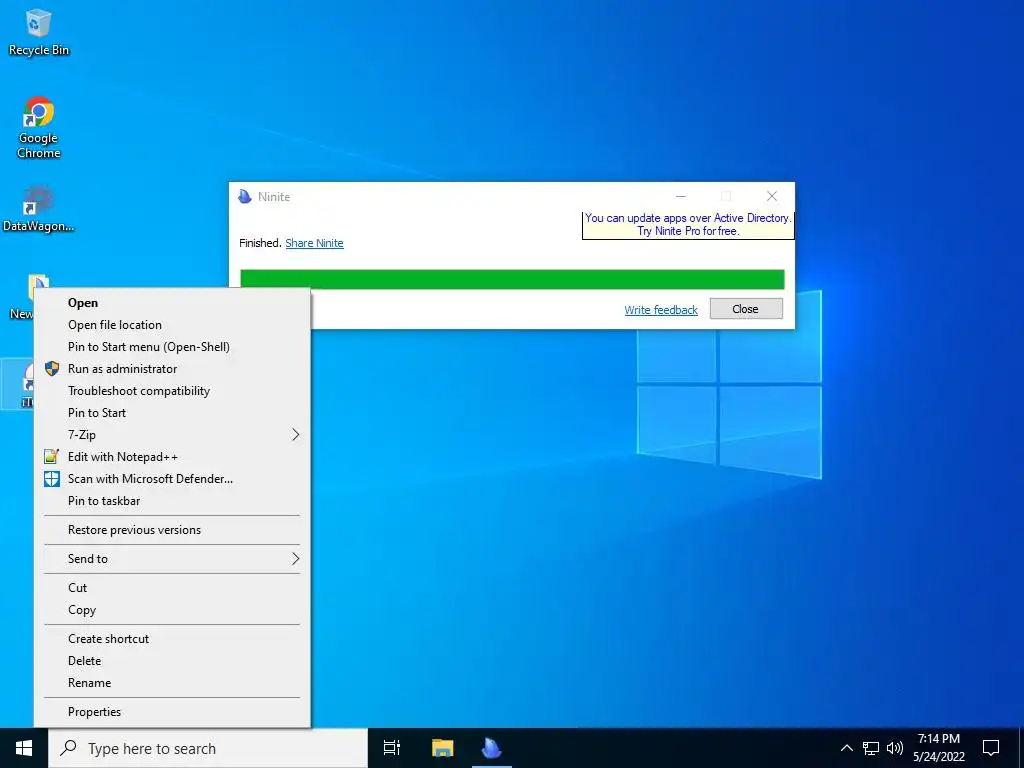Minimize the Ninite window
The image size is (1024, 768).
[680, 196]
